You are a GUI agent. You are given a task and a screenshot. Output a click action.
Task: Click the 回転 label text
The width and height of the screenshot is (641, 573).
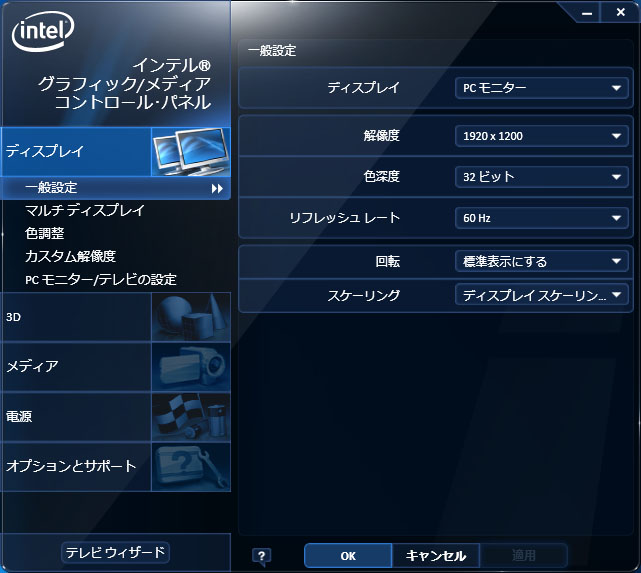point(388,261)
